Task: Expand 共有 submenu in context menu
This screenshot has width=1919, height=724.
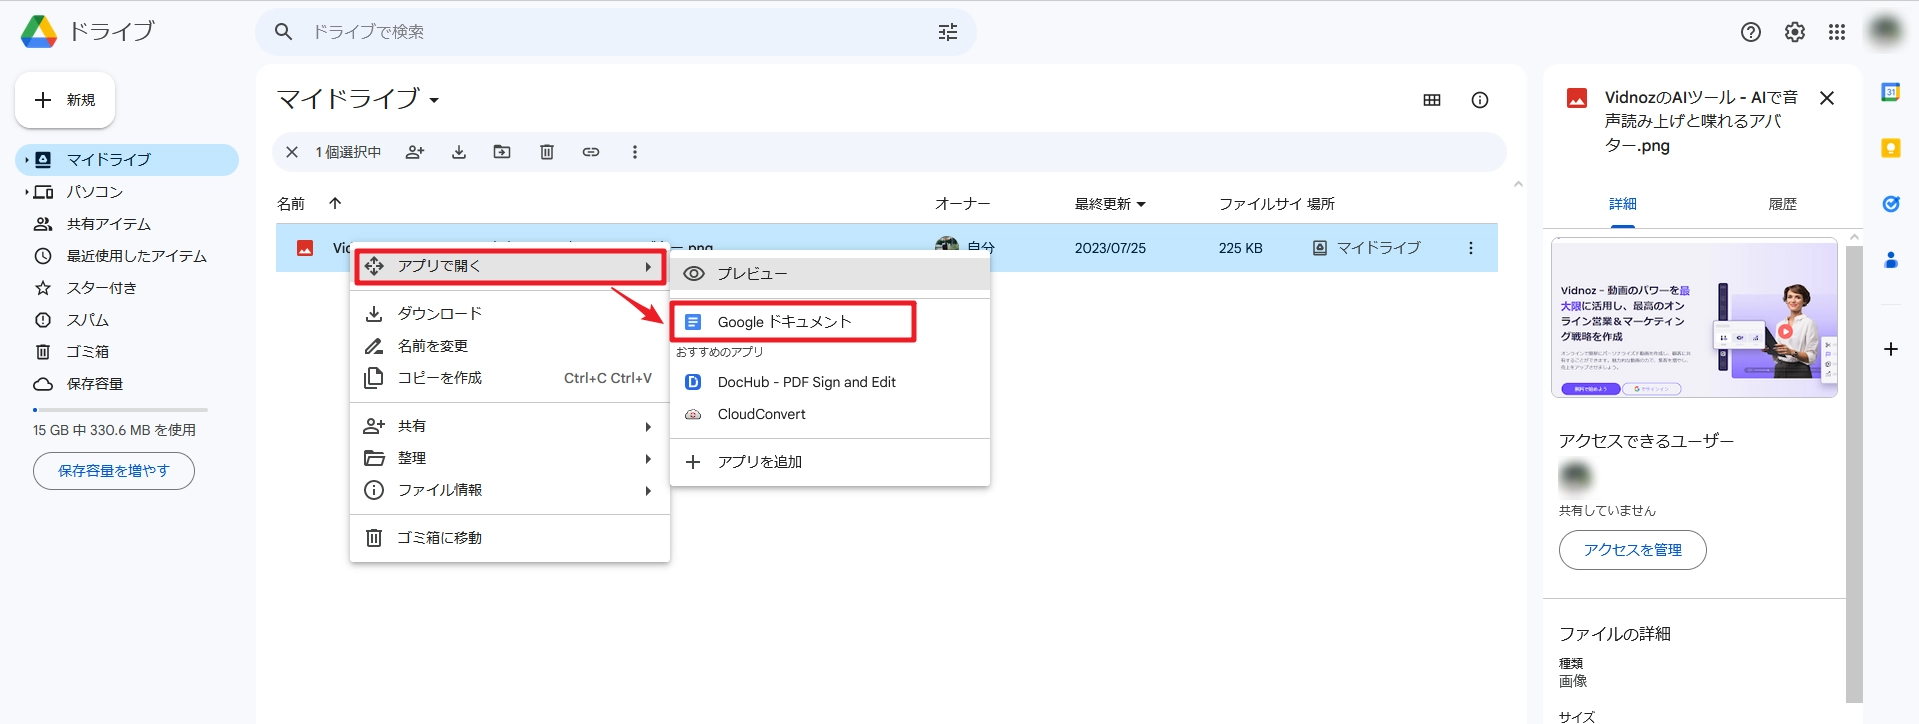Action: (510, 426)
